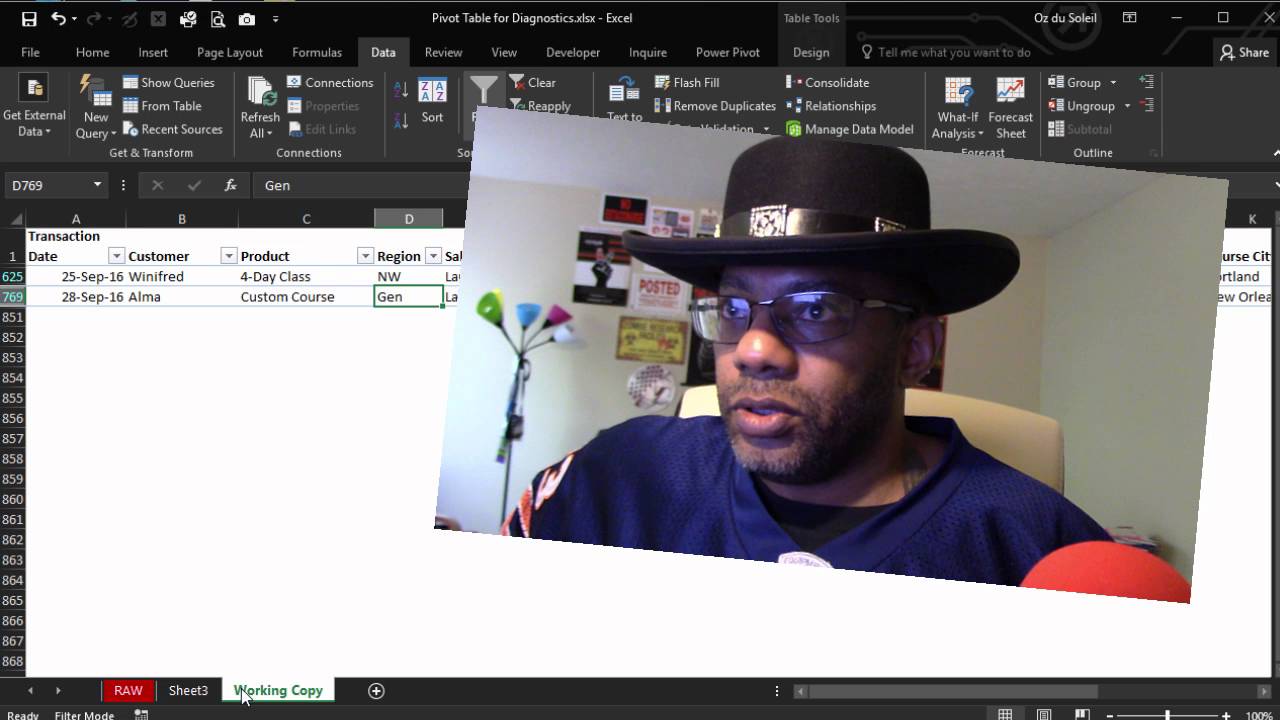Open New Query dropdown
1280x720 pixels.
click(96, 106)
